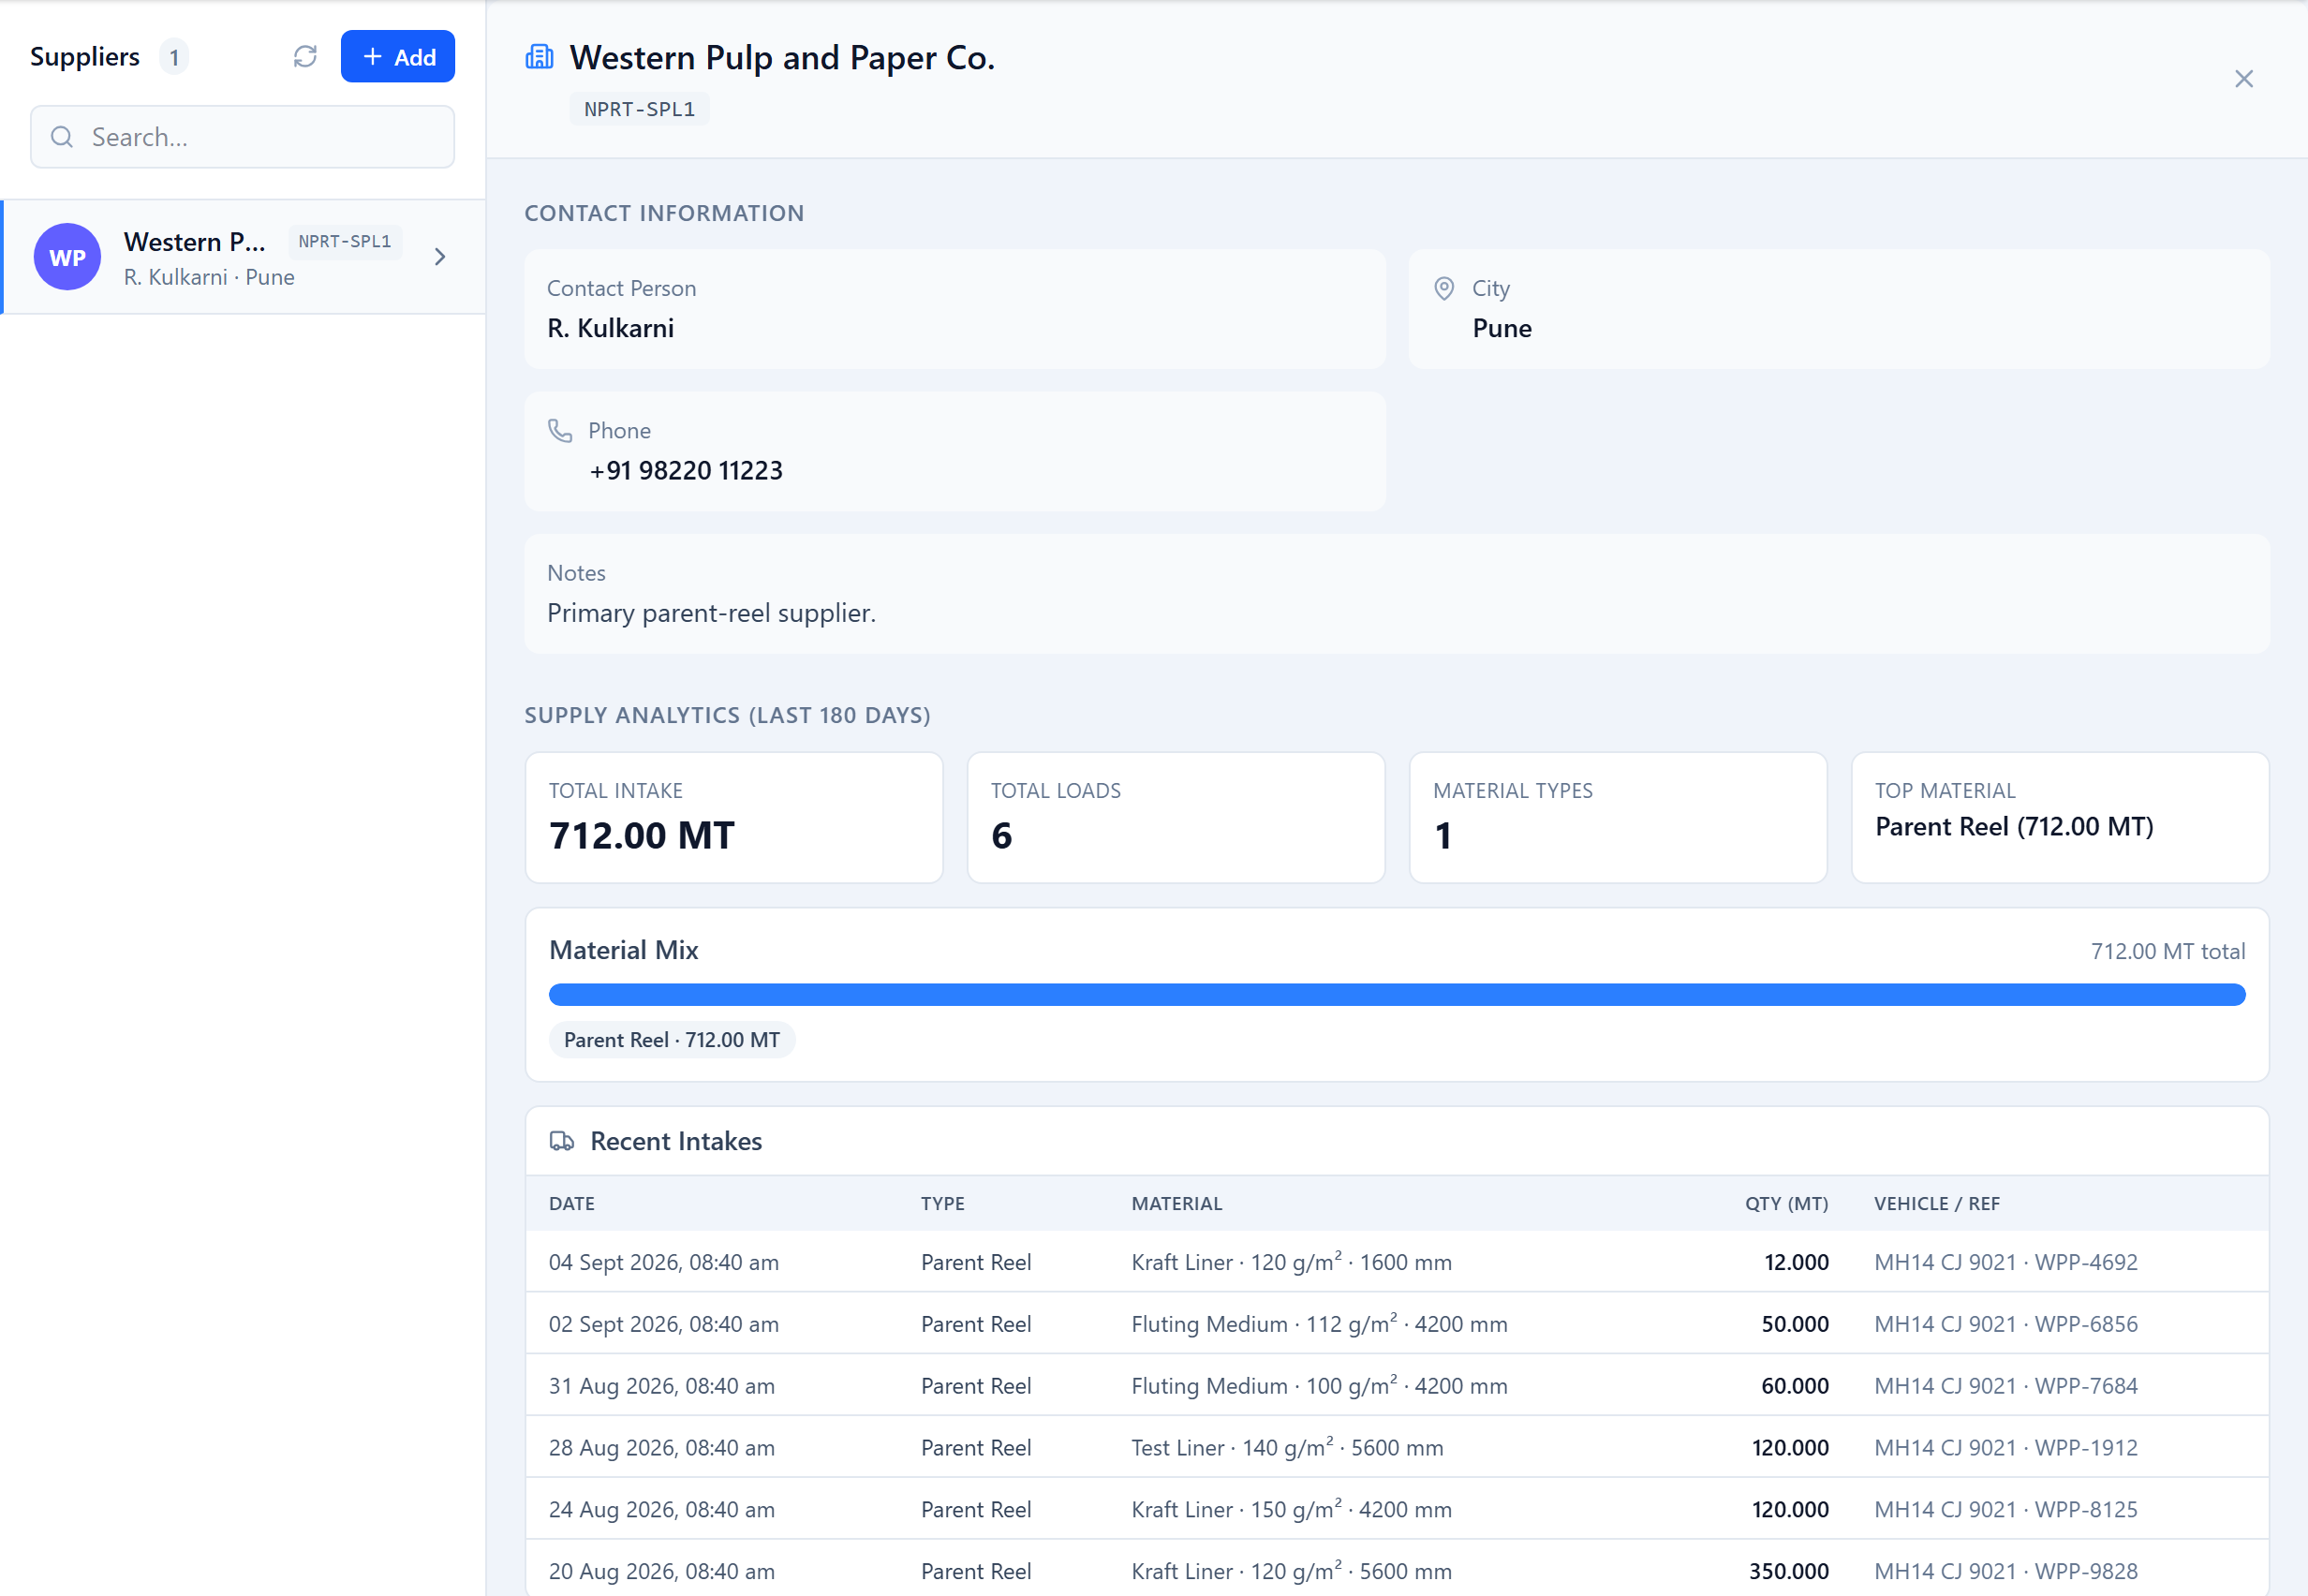Click the Top Material Parent Reel card
2308x1596 pixels.
[x=2060, y=818]
